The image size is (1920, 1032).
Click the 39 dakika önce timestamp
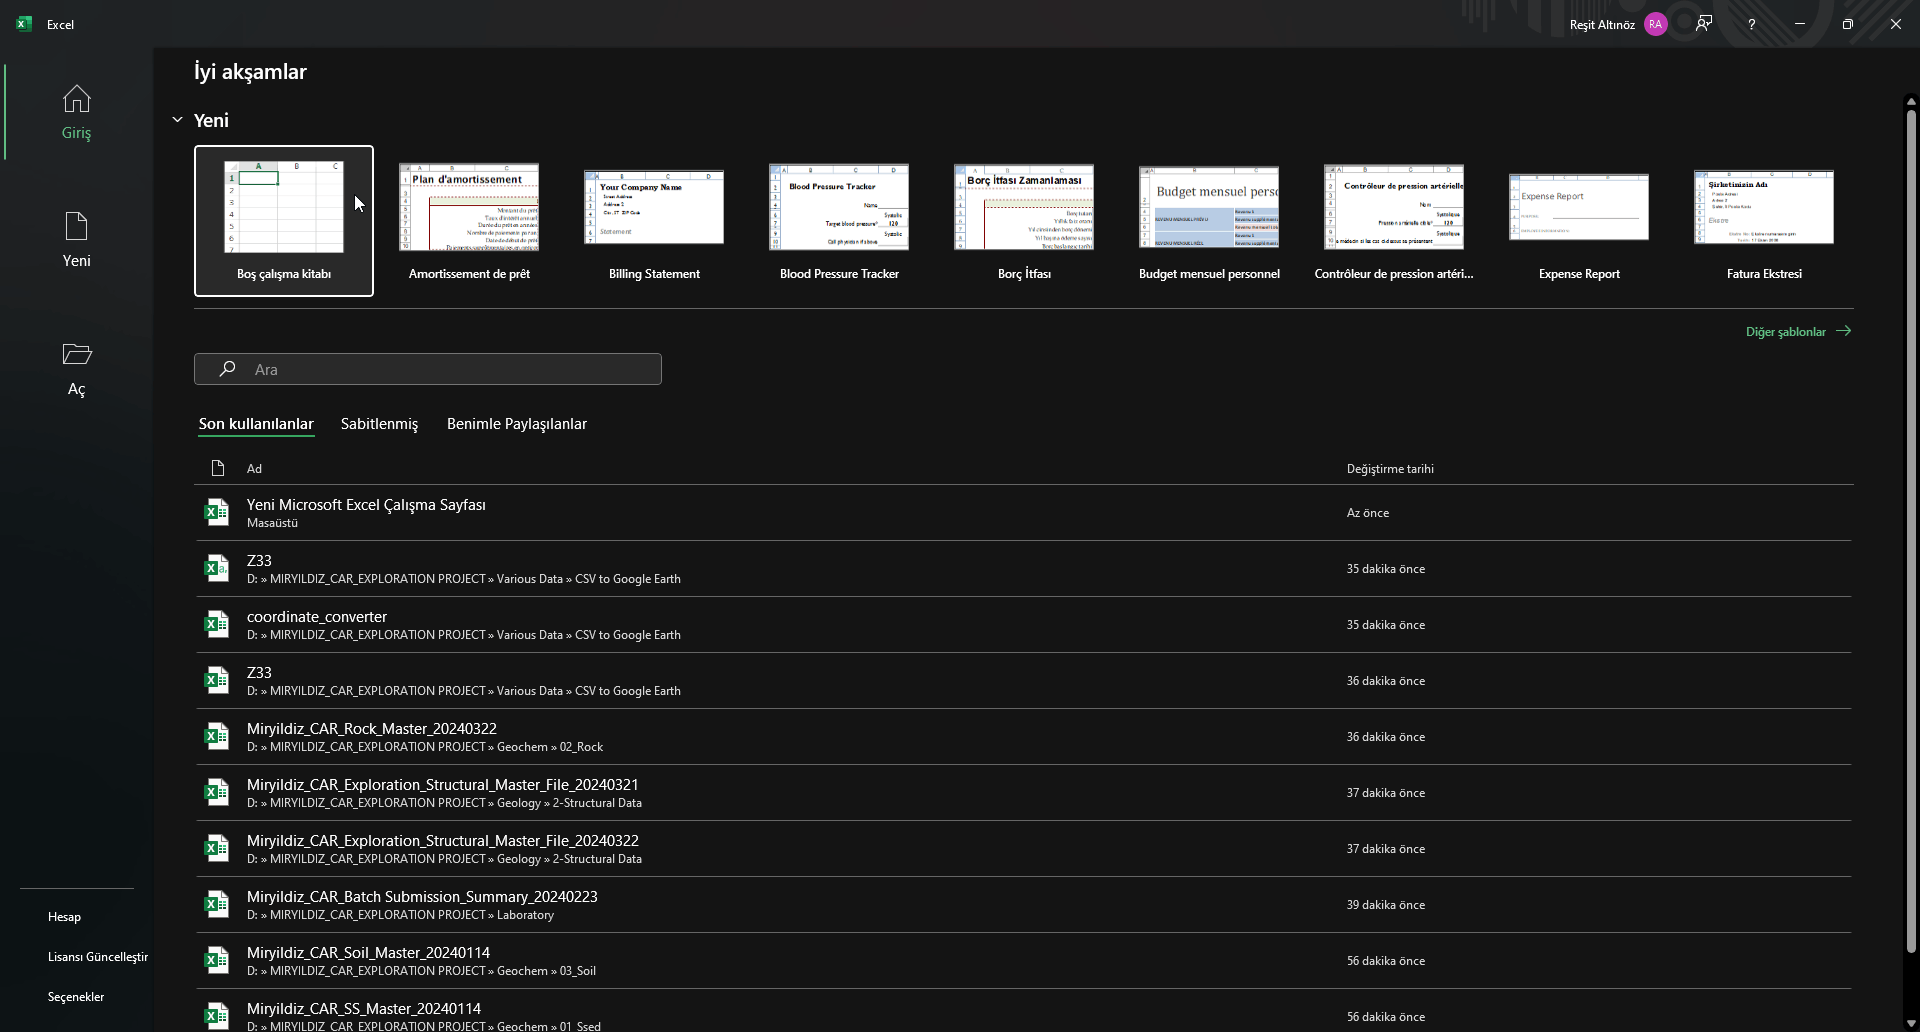(1385, 905)
